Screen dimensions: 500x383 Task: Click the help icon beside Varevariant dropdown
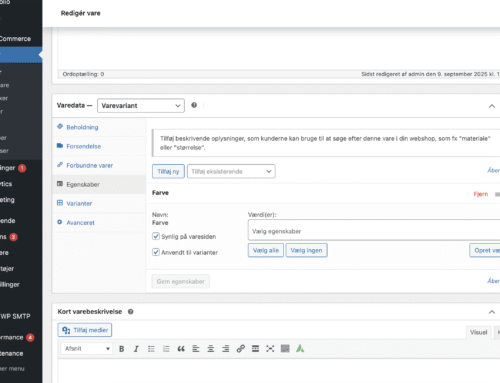(194, 105)
